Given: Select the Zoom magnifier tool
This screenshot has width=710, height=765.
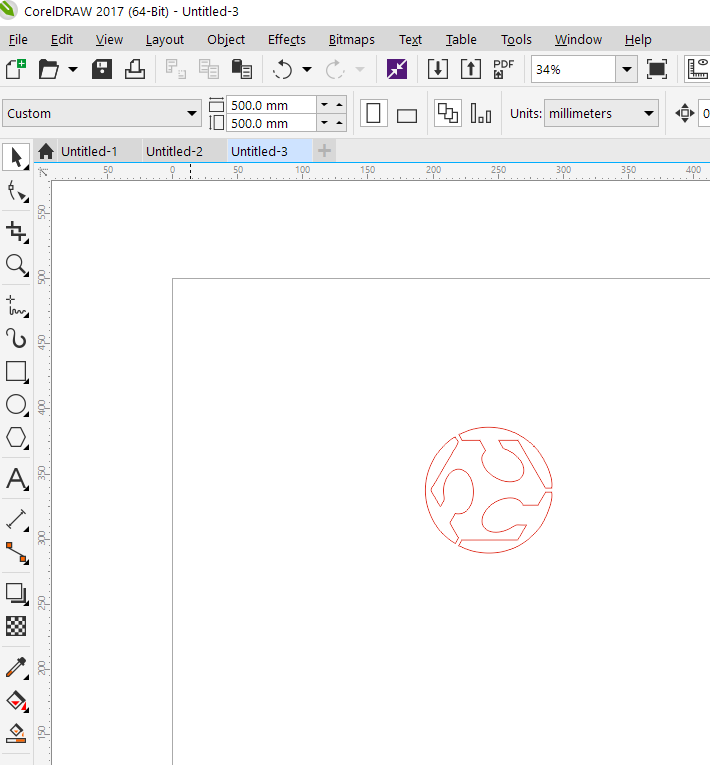Looking at the screenshot, I should pos(17,265).
